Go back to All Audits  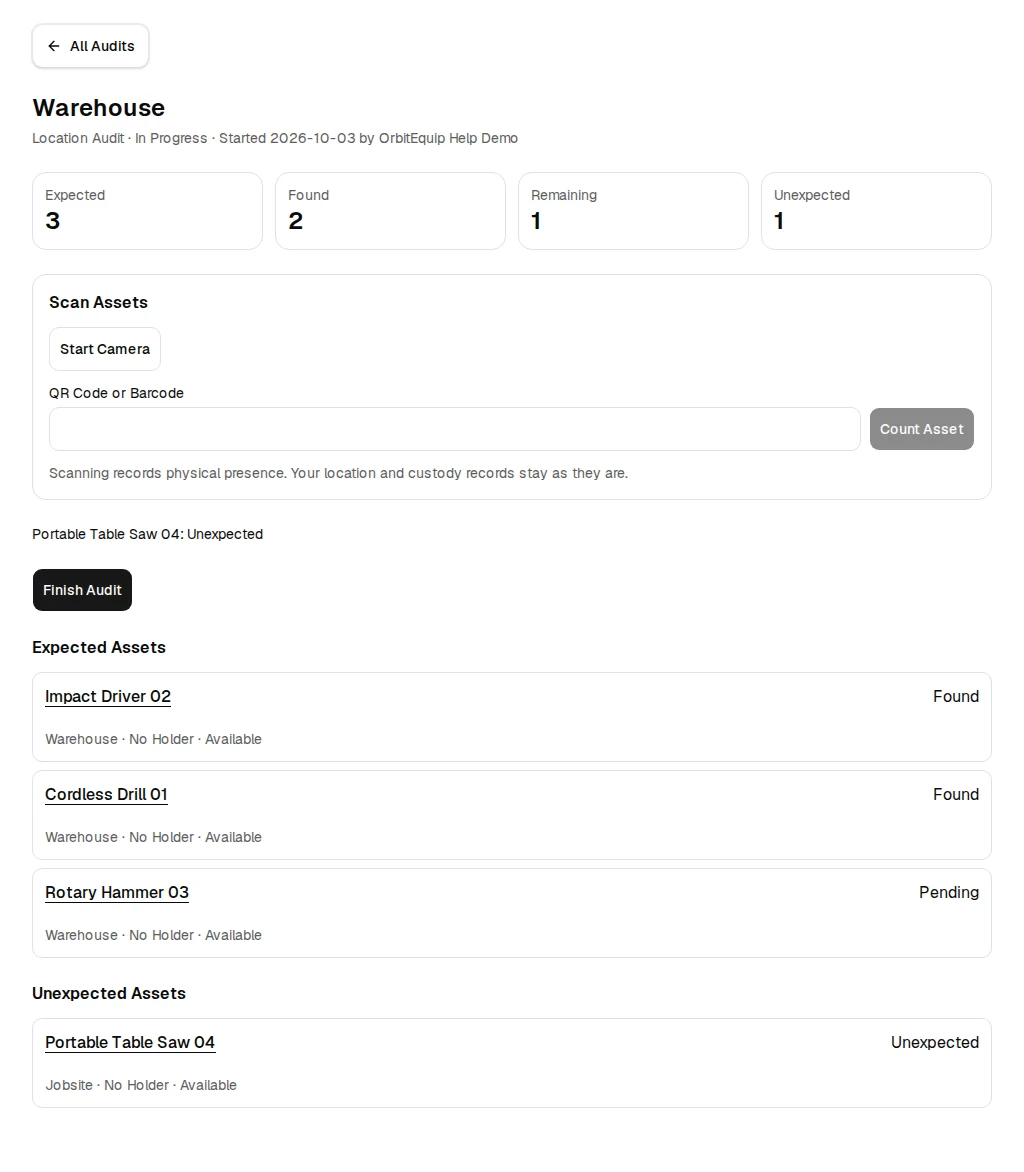tap(90, 46)
